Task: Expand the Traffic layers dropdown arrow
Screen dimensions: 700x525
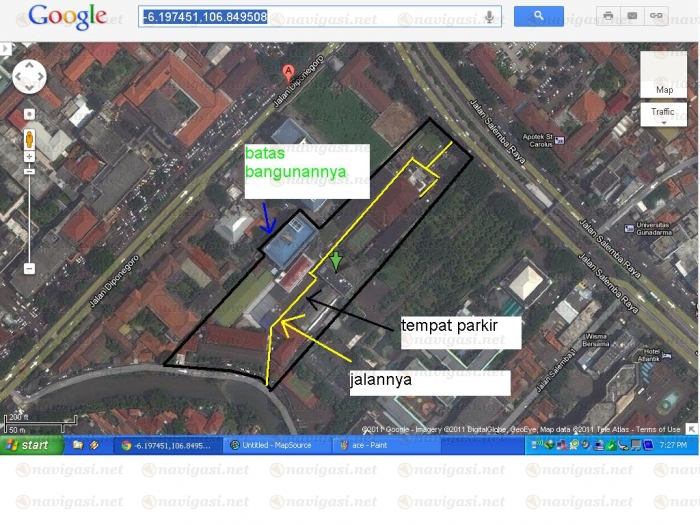Action: [663, 123]
